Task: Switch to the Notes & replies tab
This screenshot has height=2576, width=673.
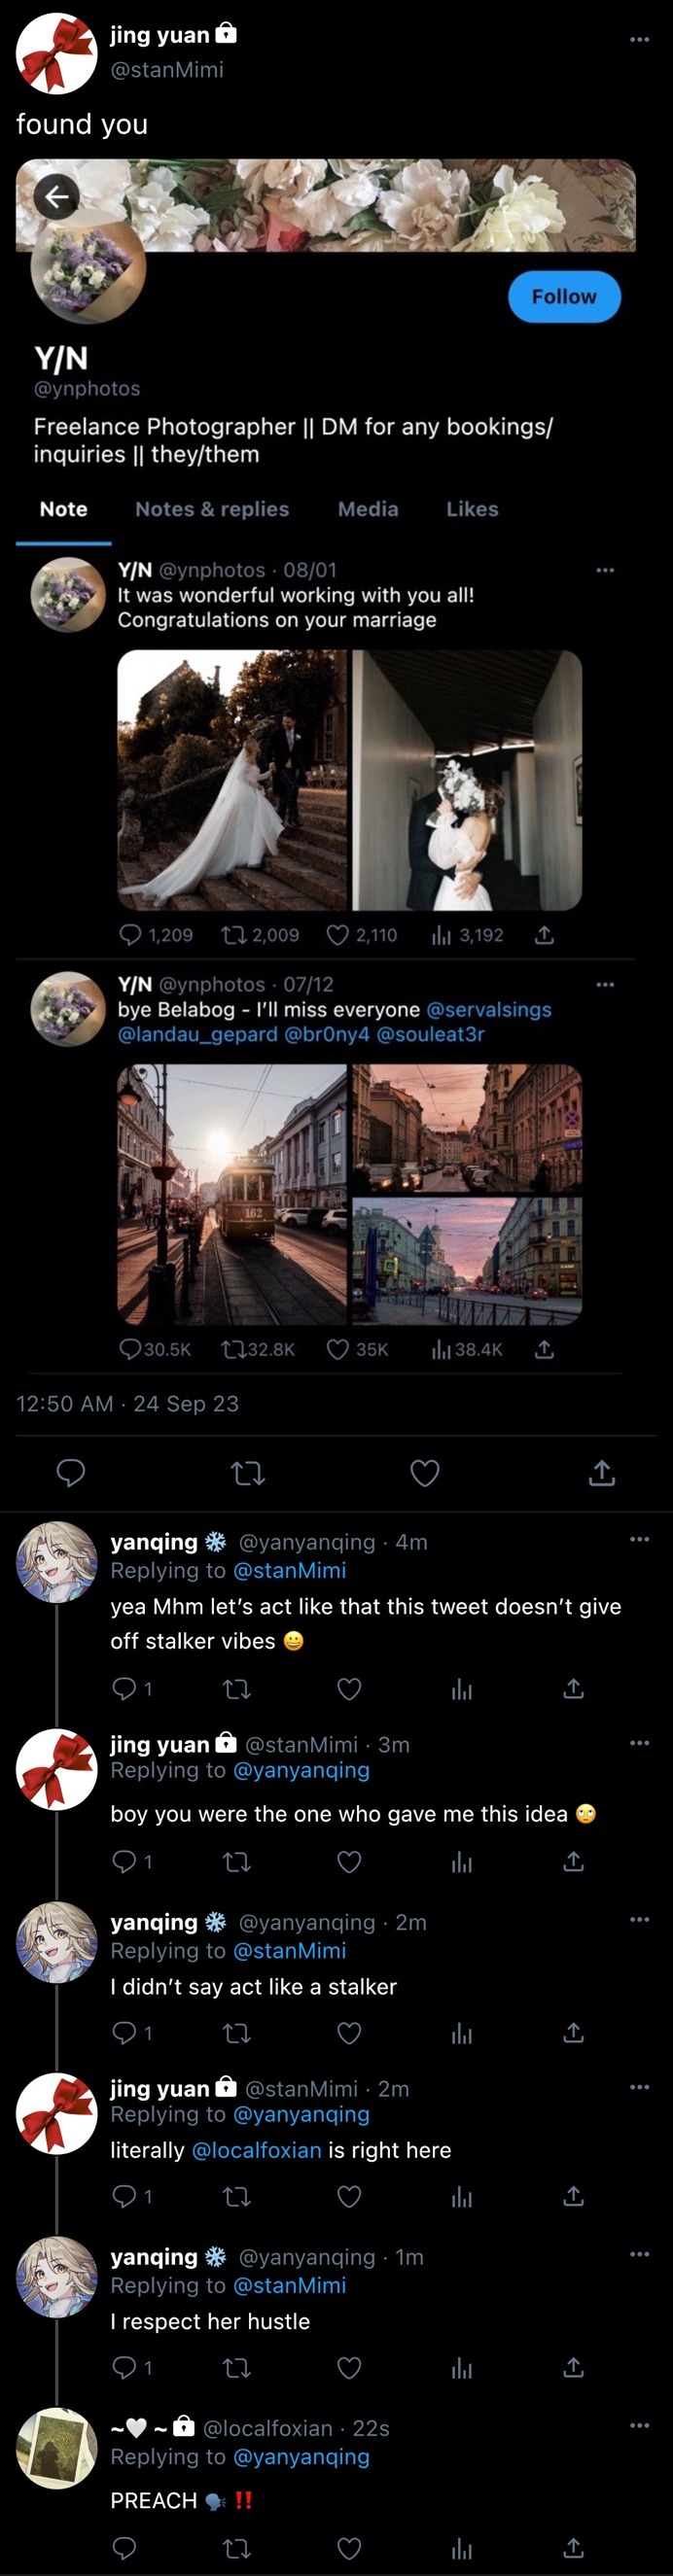Action: 212,509
